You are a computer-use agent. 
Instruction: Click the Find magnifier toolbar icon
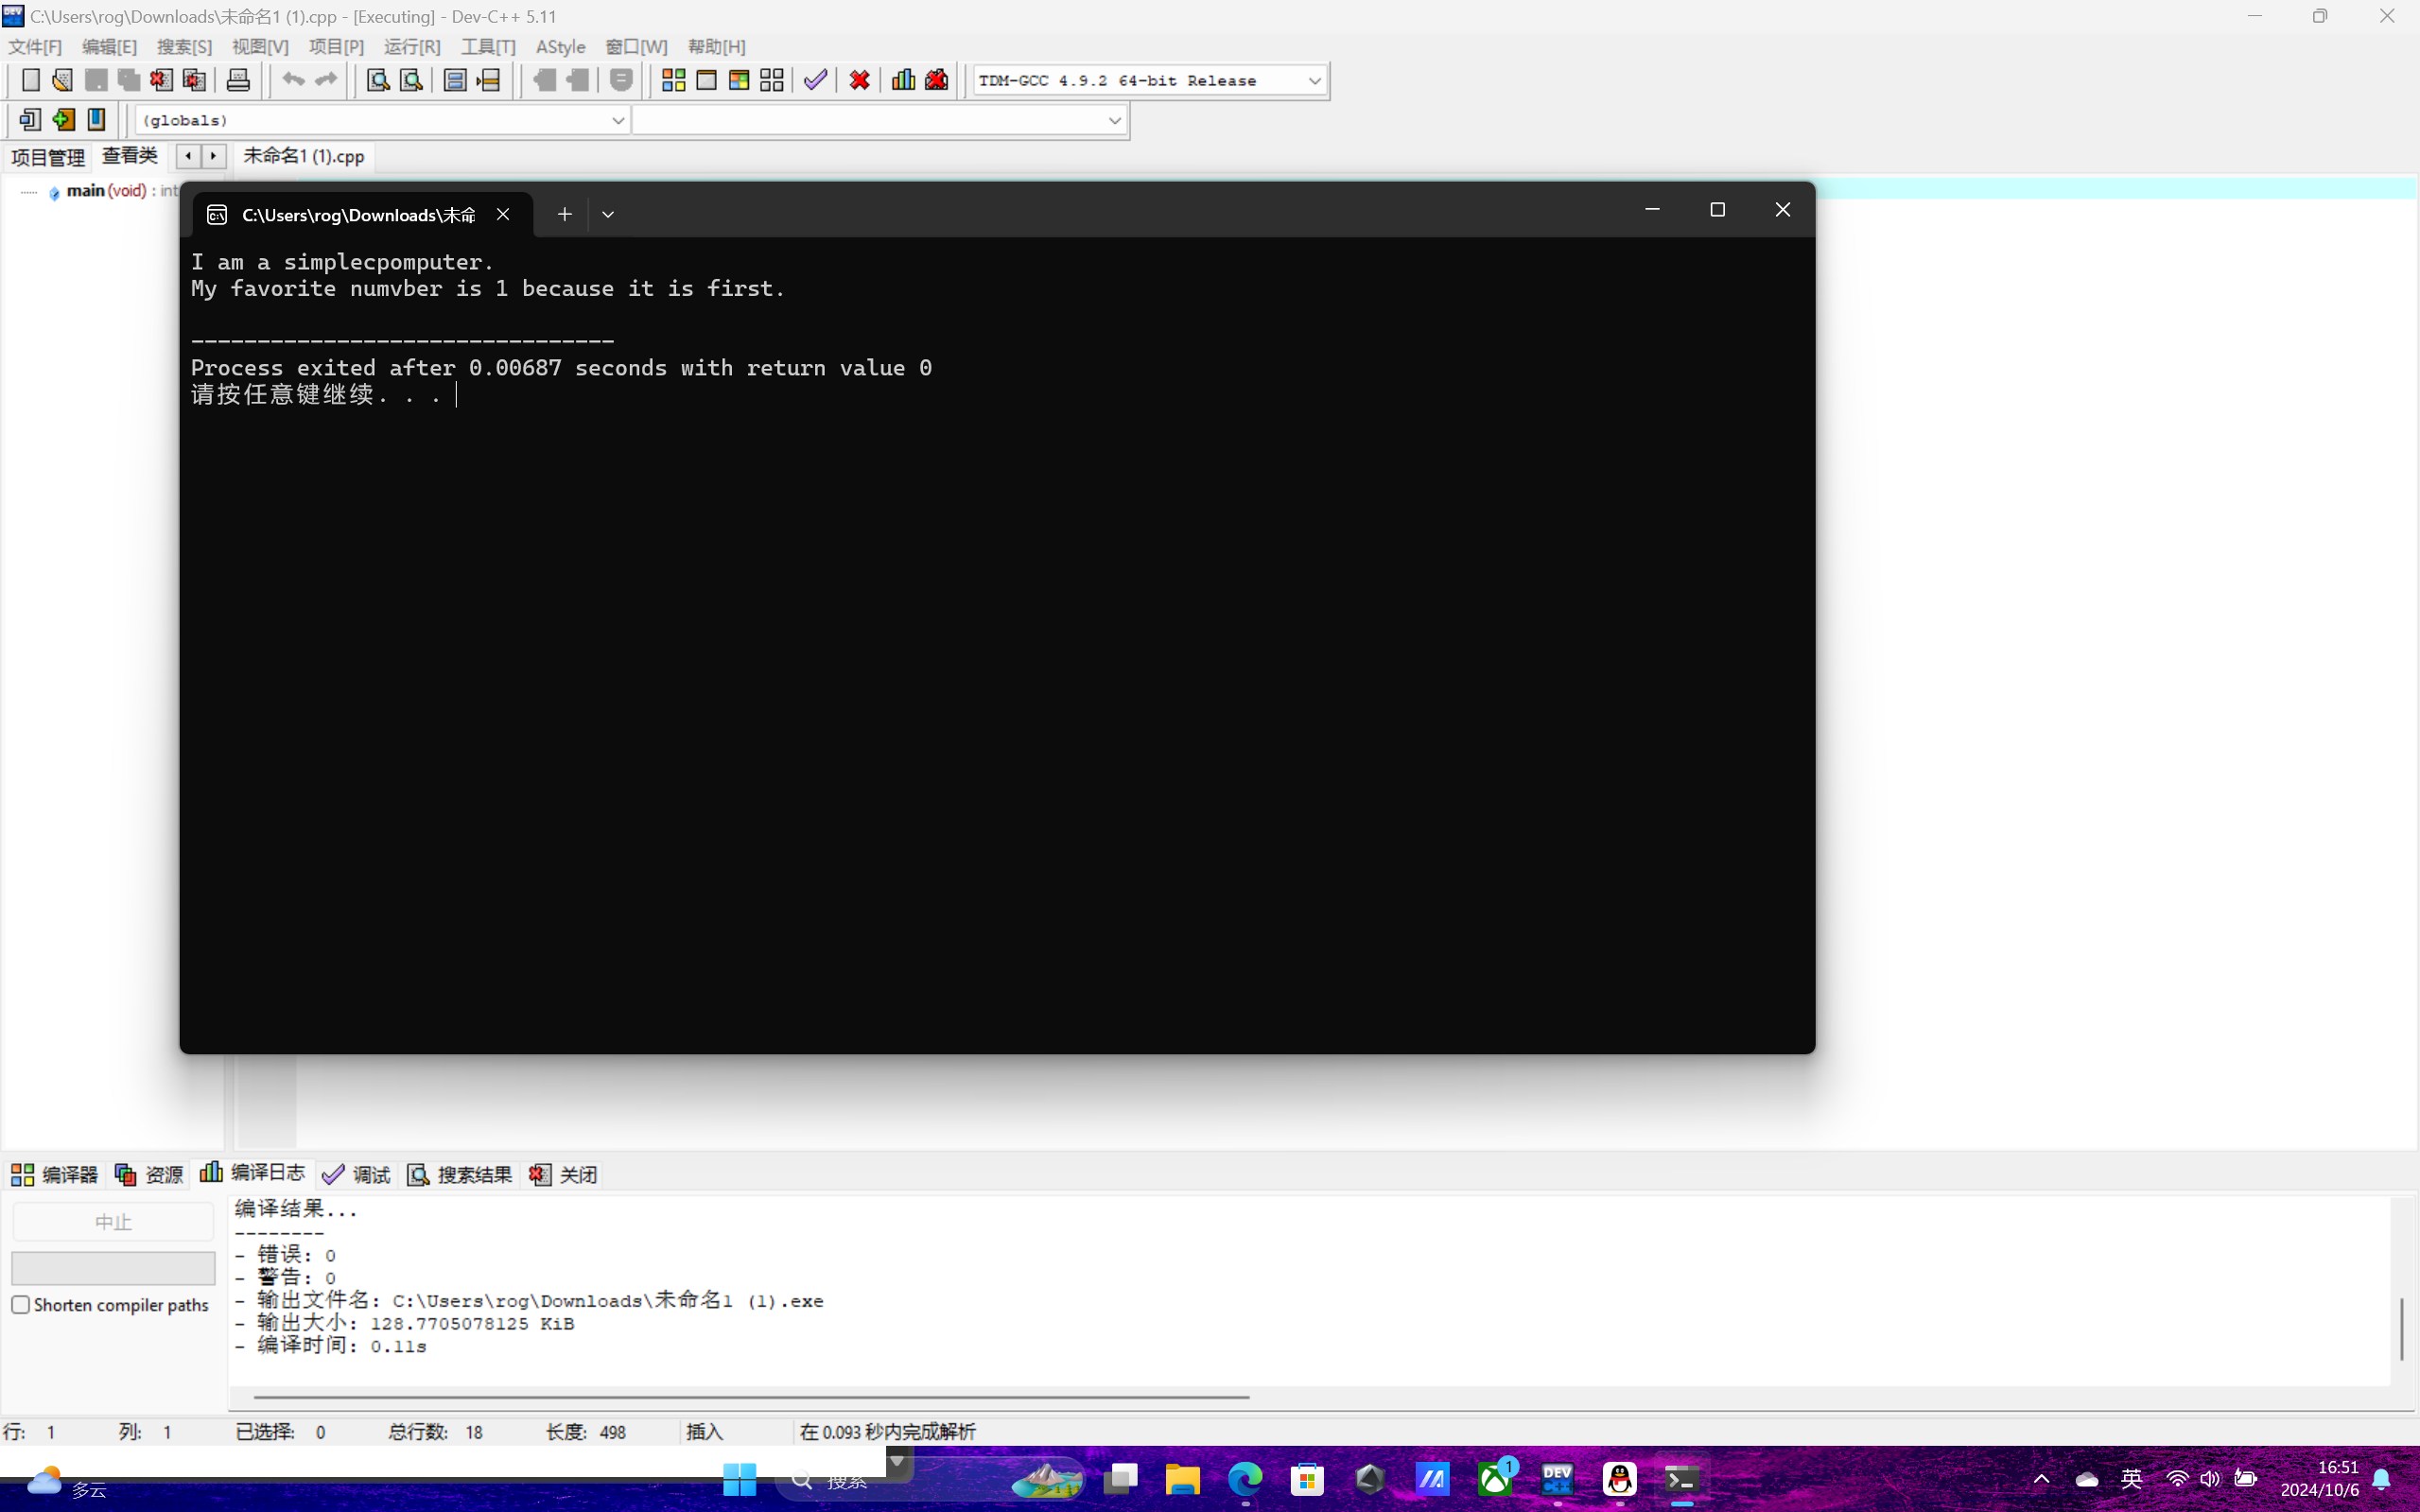[377, 80]
